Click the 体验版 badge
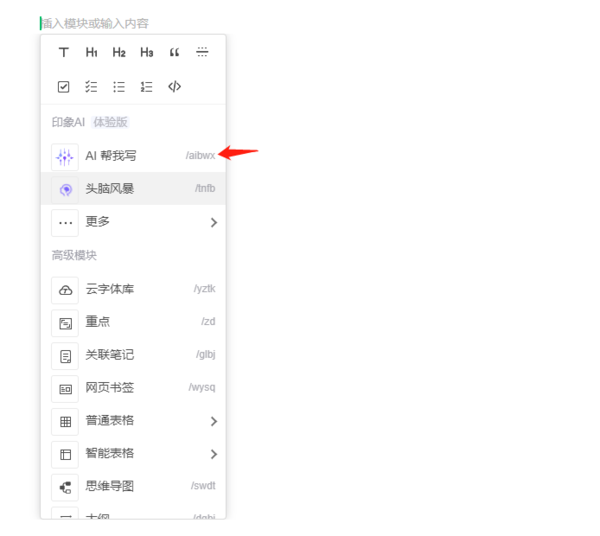600x536 pixels. click(x=110, y=122)
